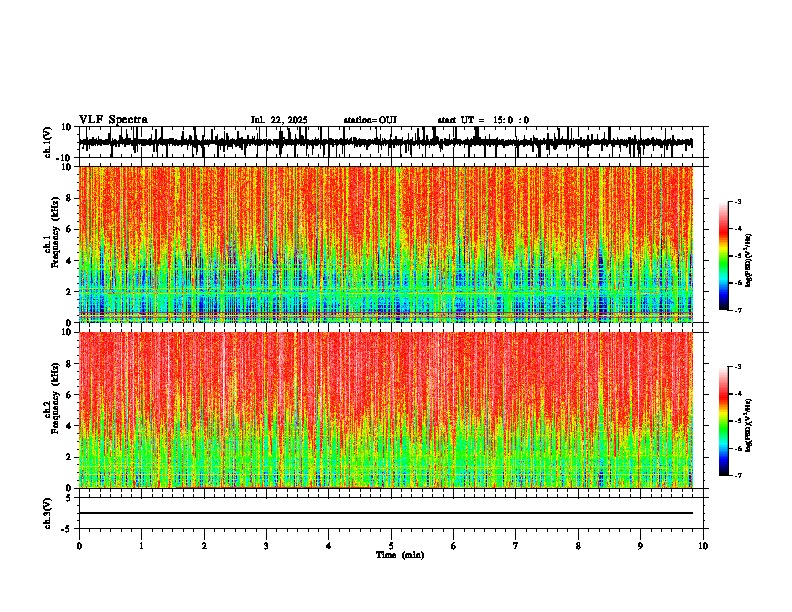Click the "-5" tick of ch.3(V) axis
The height and width of the screenshot is (612, 792).
(67, 529)
